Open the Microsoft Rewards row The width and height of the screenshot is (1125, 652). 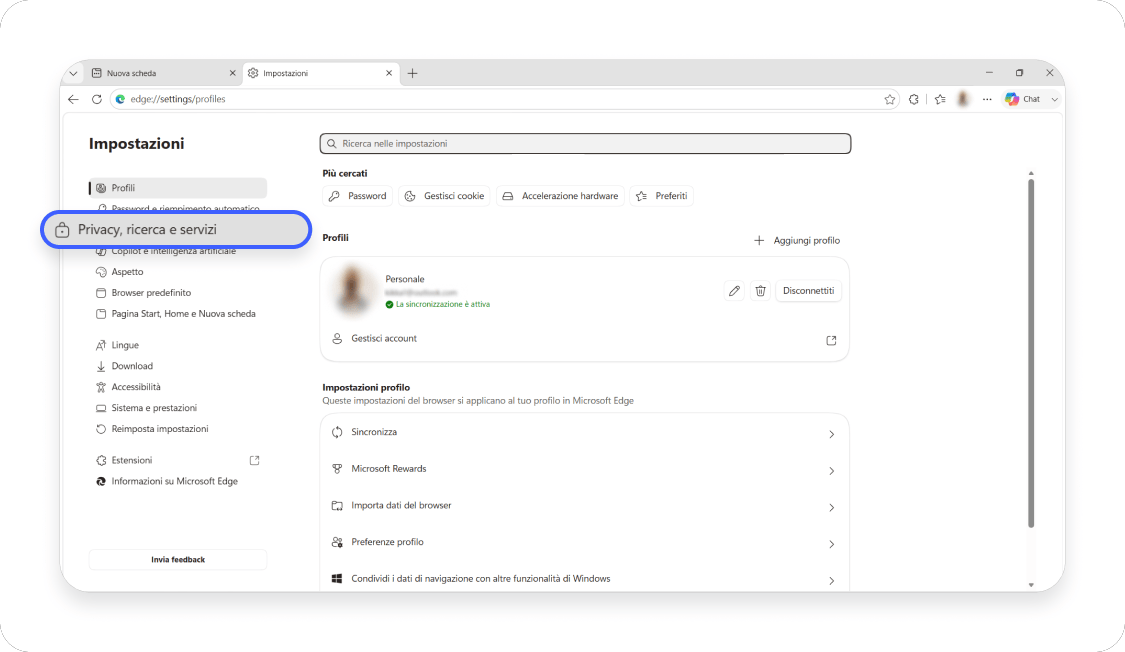(x=585, y=469)
